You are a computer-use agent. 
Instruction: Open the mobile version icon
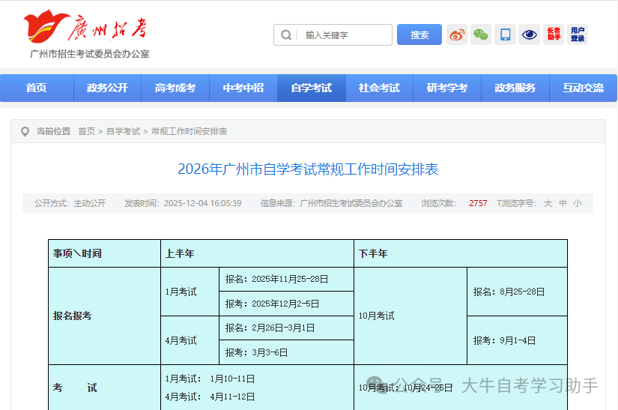click(x=506, y=35)
